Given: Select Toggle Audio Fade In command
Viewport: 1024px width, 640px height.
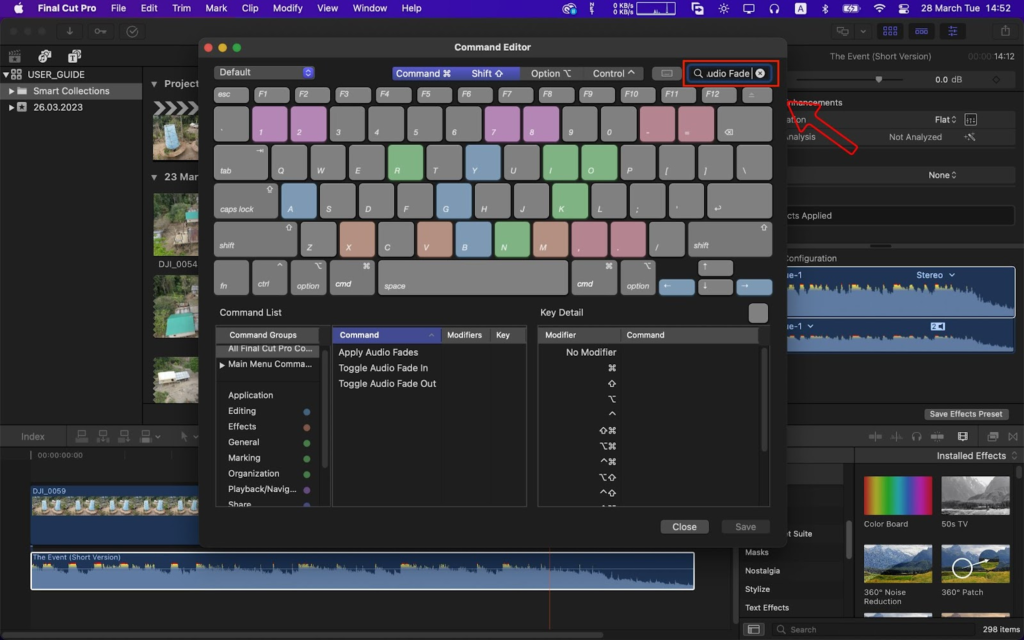Looking at the screenshot, I should pyautogui.click(x=383, y=368).
